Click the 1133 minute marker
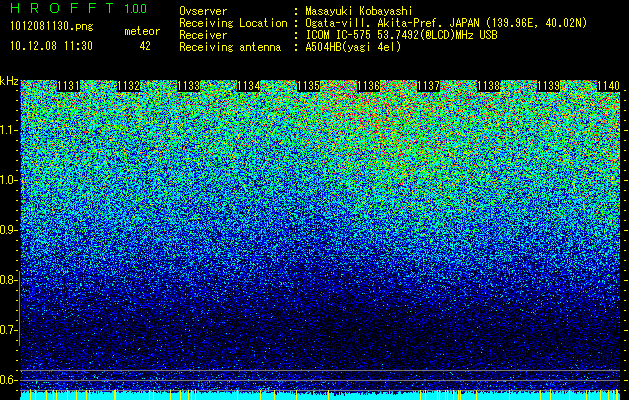This screenshot has height=400, width=629. coord(189,86)
